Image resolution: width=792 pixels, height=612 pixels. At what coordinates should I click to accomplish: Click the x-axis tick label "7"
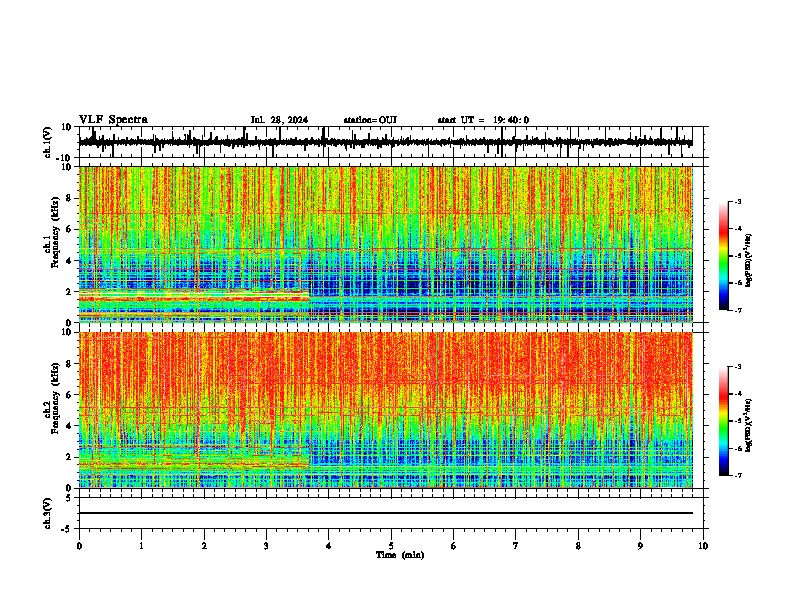[516, 546]
